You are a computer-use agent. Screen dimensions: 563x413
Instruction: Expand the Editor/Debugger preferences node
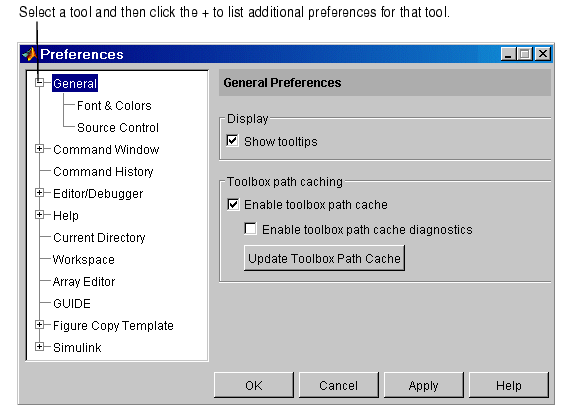39,193
